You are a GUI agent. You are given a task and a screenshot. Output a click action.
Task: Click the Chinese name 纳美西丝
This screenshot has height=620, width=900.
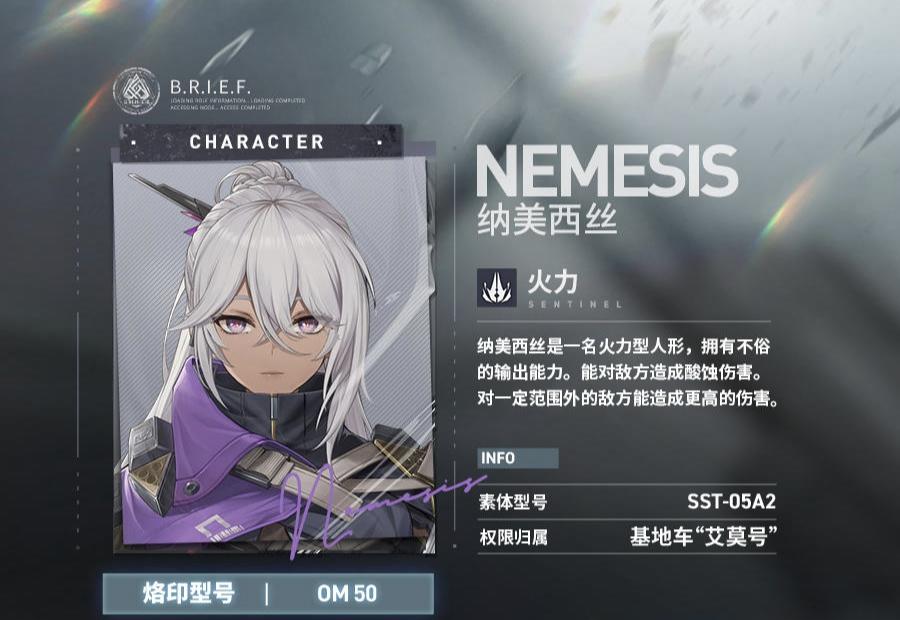click(x=547, y=219)
